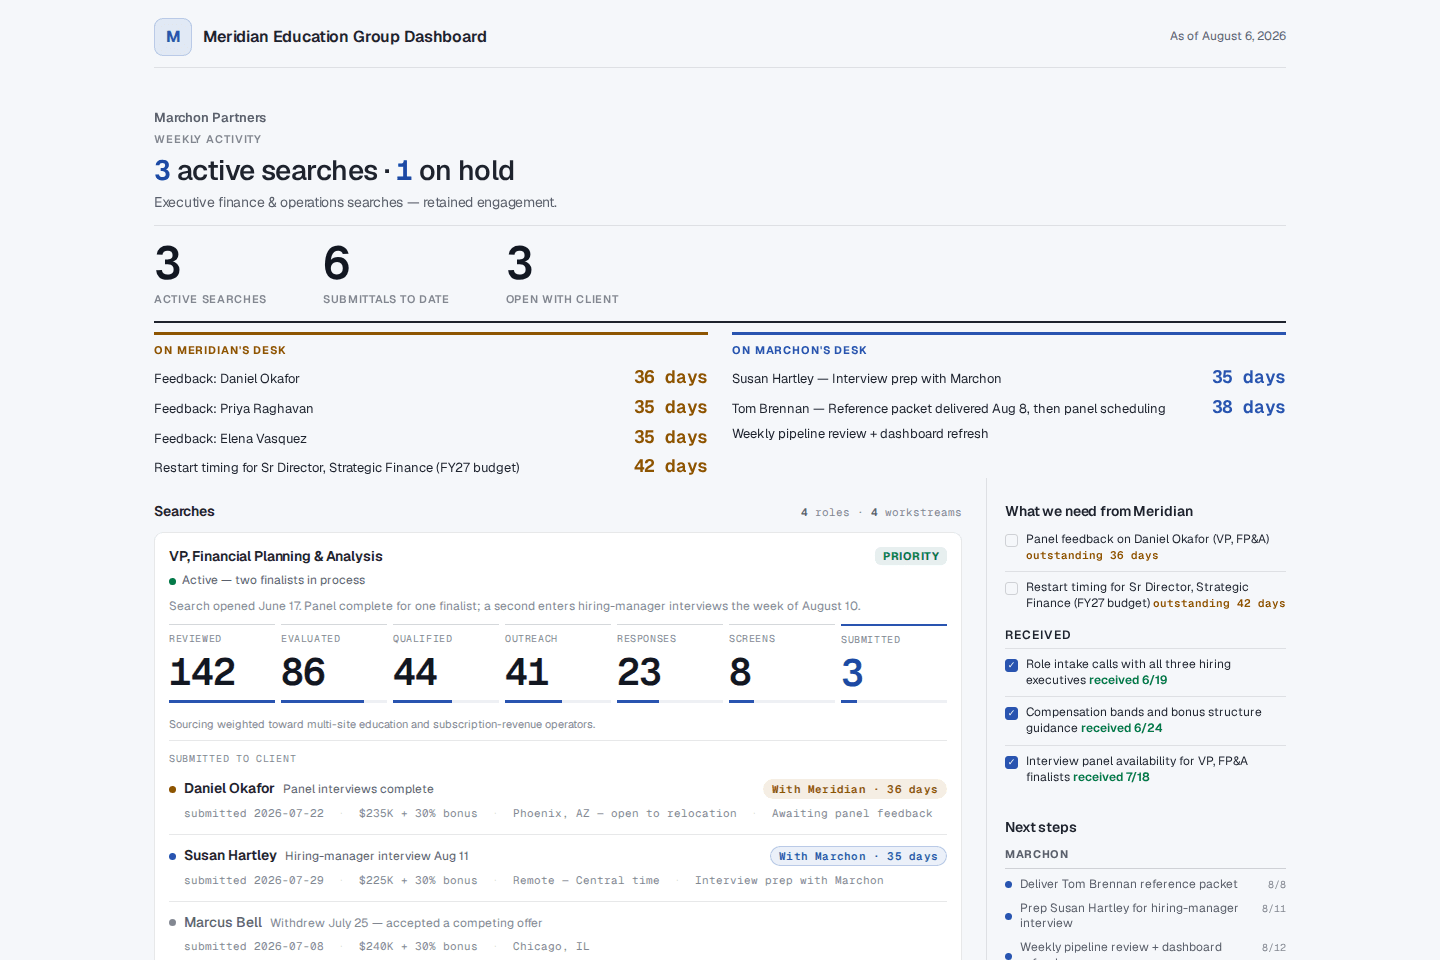Image resolution: width=1440 pixels, height=960 pixels.
Task: Click the Awaiting panel feedback status
Action: coord(852,814)
